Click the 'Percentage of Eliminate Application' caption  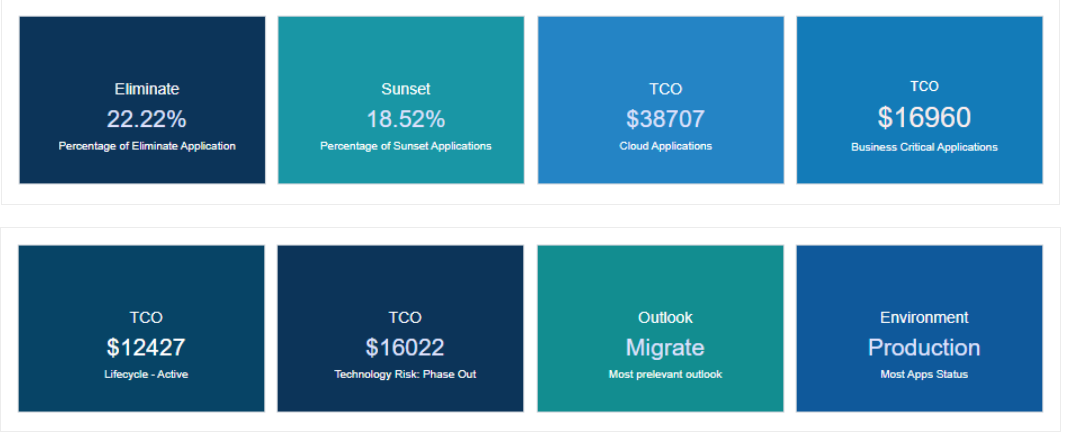(147, 146)
